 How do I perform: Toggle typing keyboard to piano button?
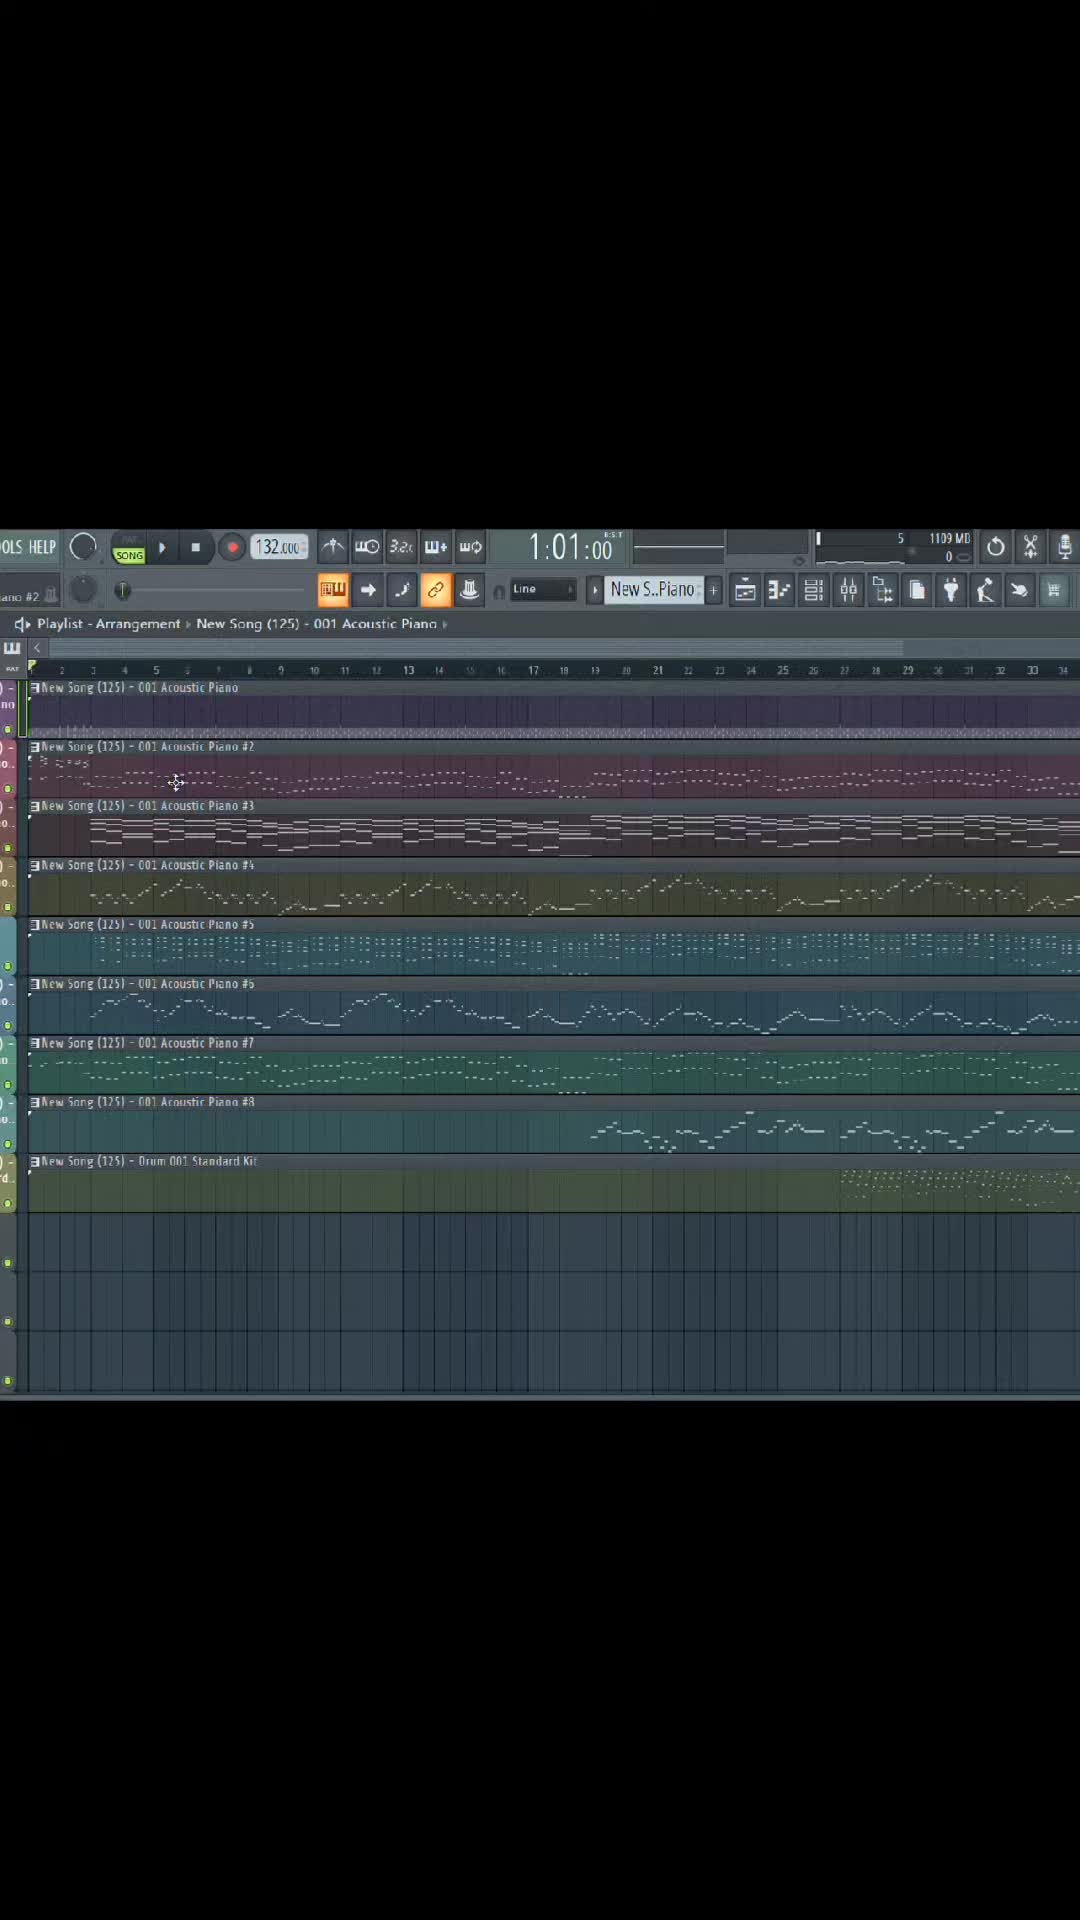pyautogui.click(x=333, y=590)
